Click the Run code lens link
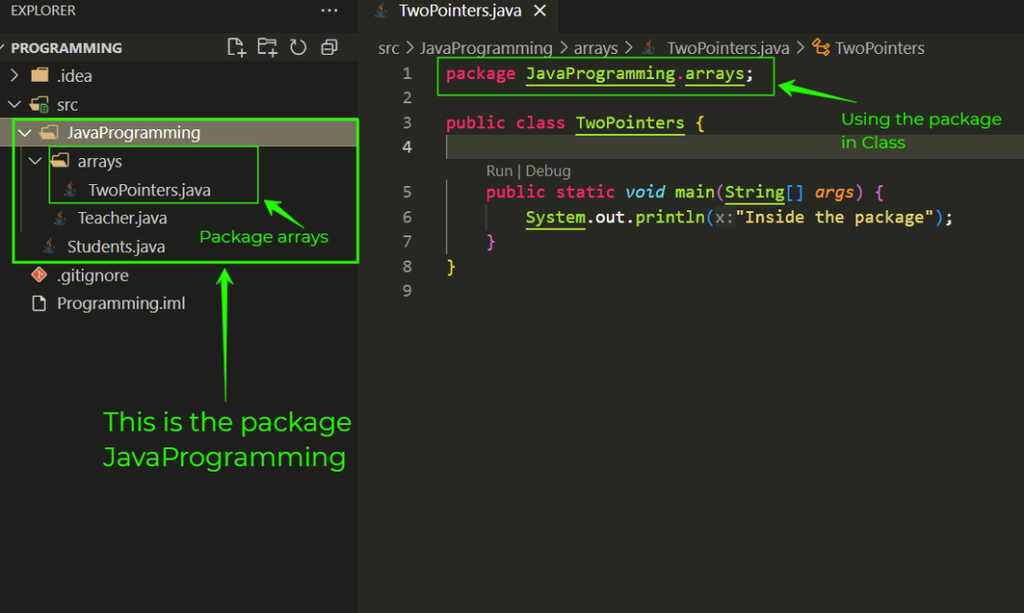 [x=499, y=171]
